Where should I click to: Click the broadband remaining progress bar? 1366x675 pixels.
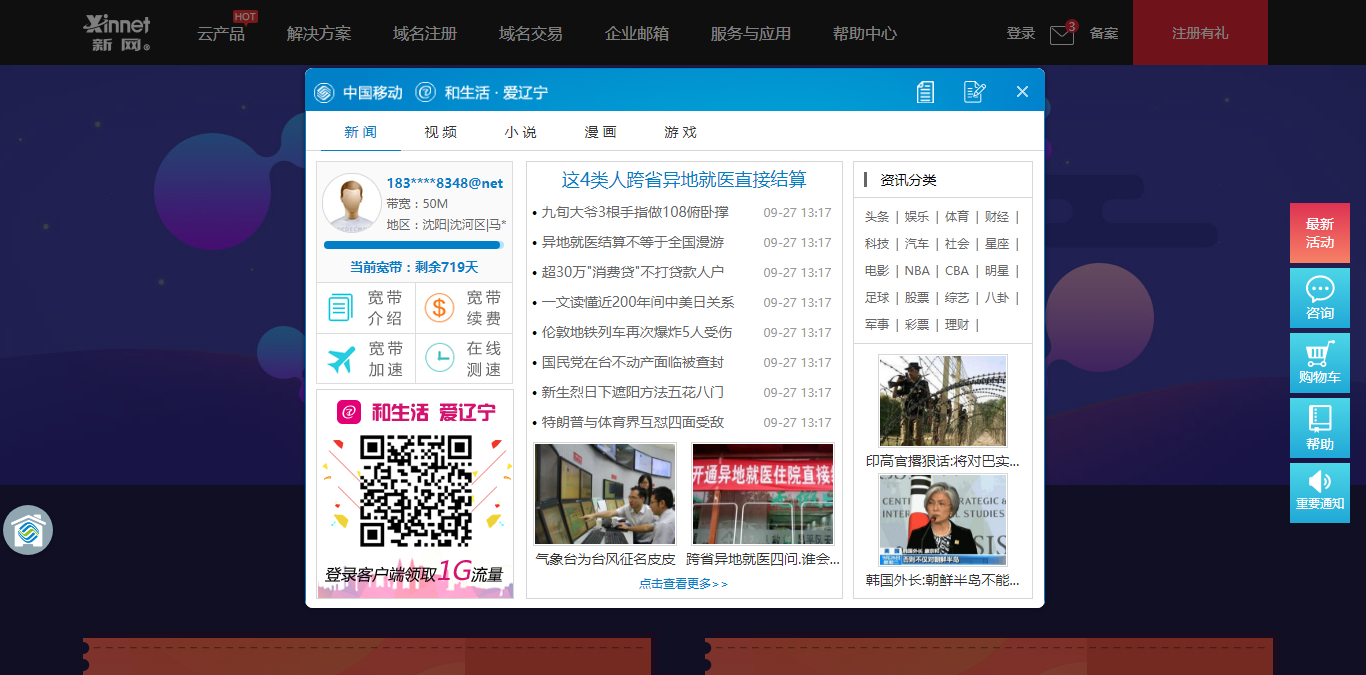(x=414, y=245)
